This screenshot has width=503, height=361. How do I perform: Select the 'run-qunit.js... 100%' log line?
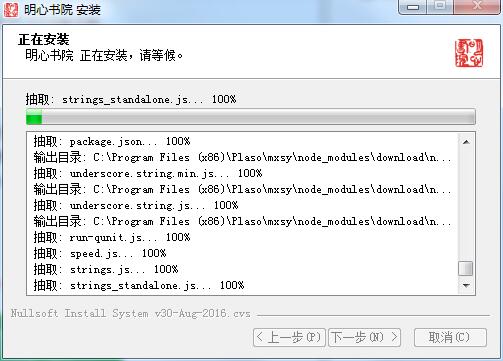coord(112,237)
